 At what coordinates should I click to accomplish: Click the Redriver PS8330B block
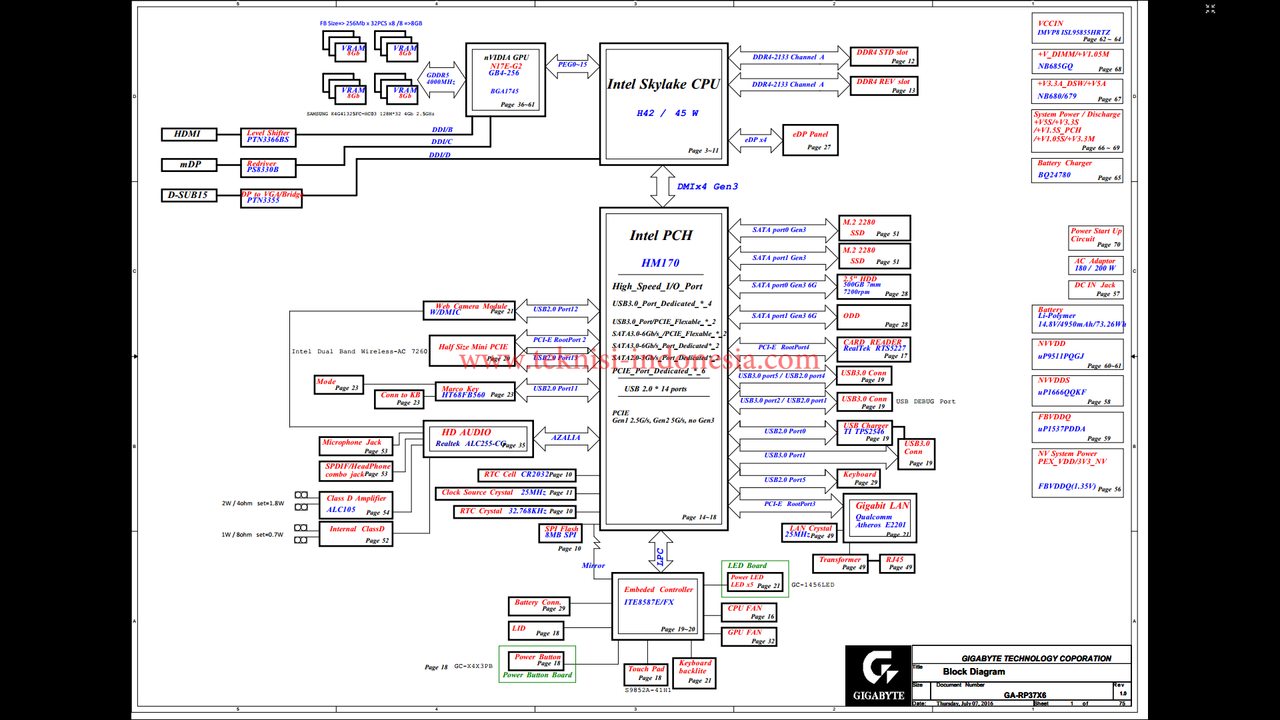pos(268,167)
